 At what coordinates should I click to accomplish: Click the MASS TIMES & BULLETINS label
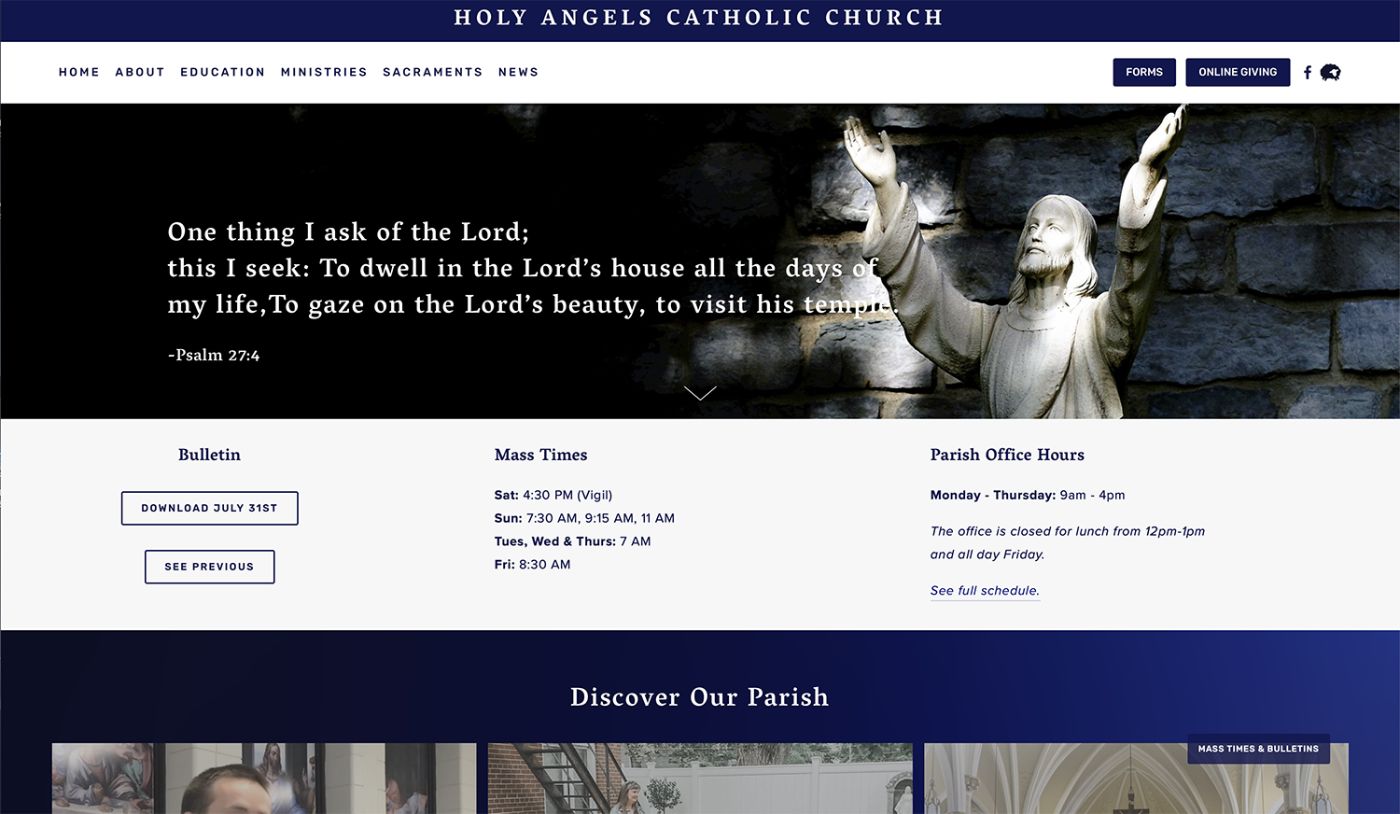point(1258,748)
